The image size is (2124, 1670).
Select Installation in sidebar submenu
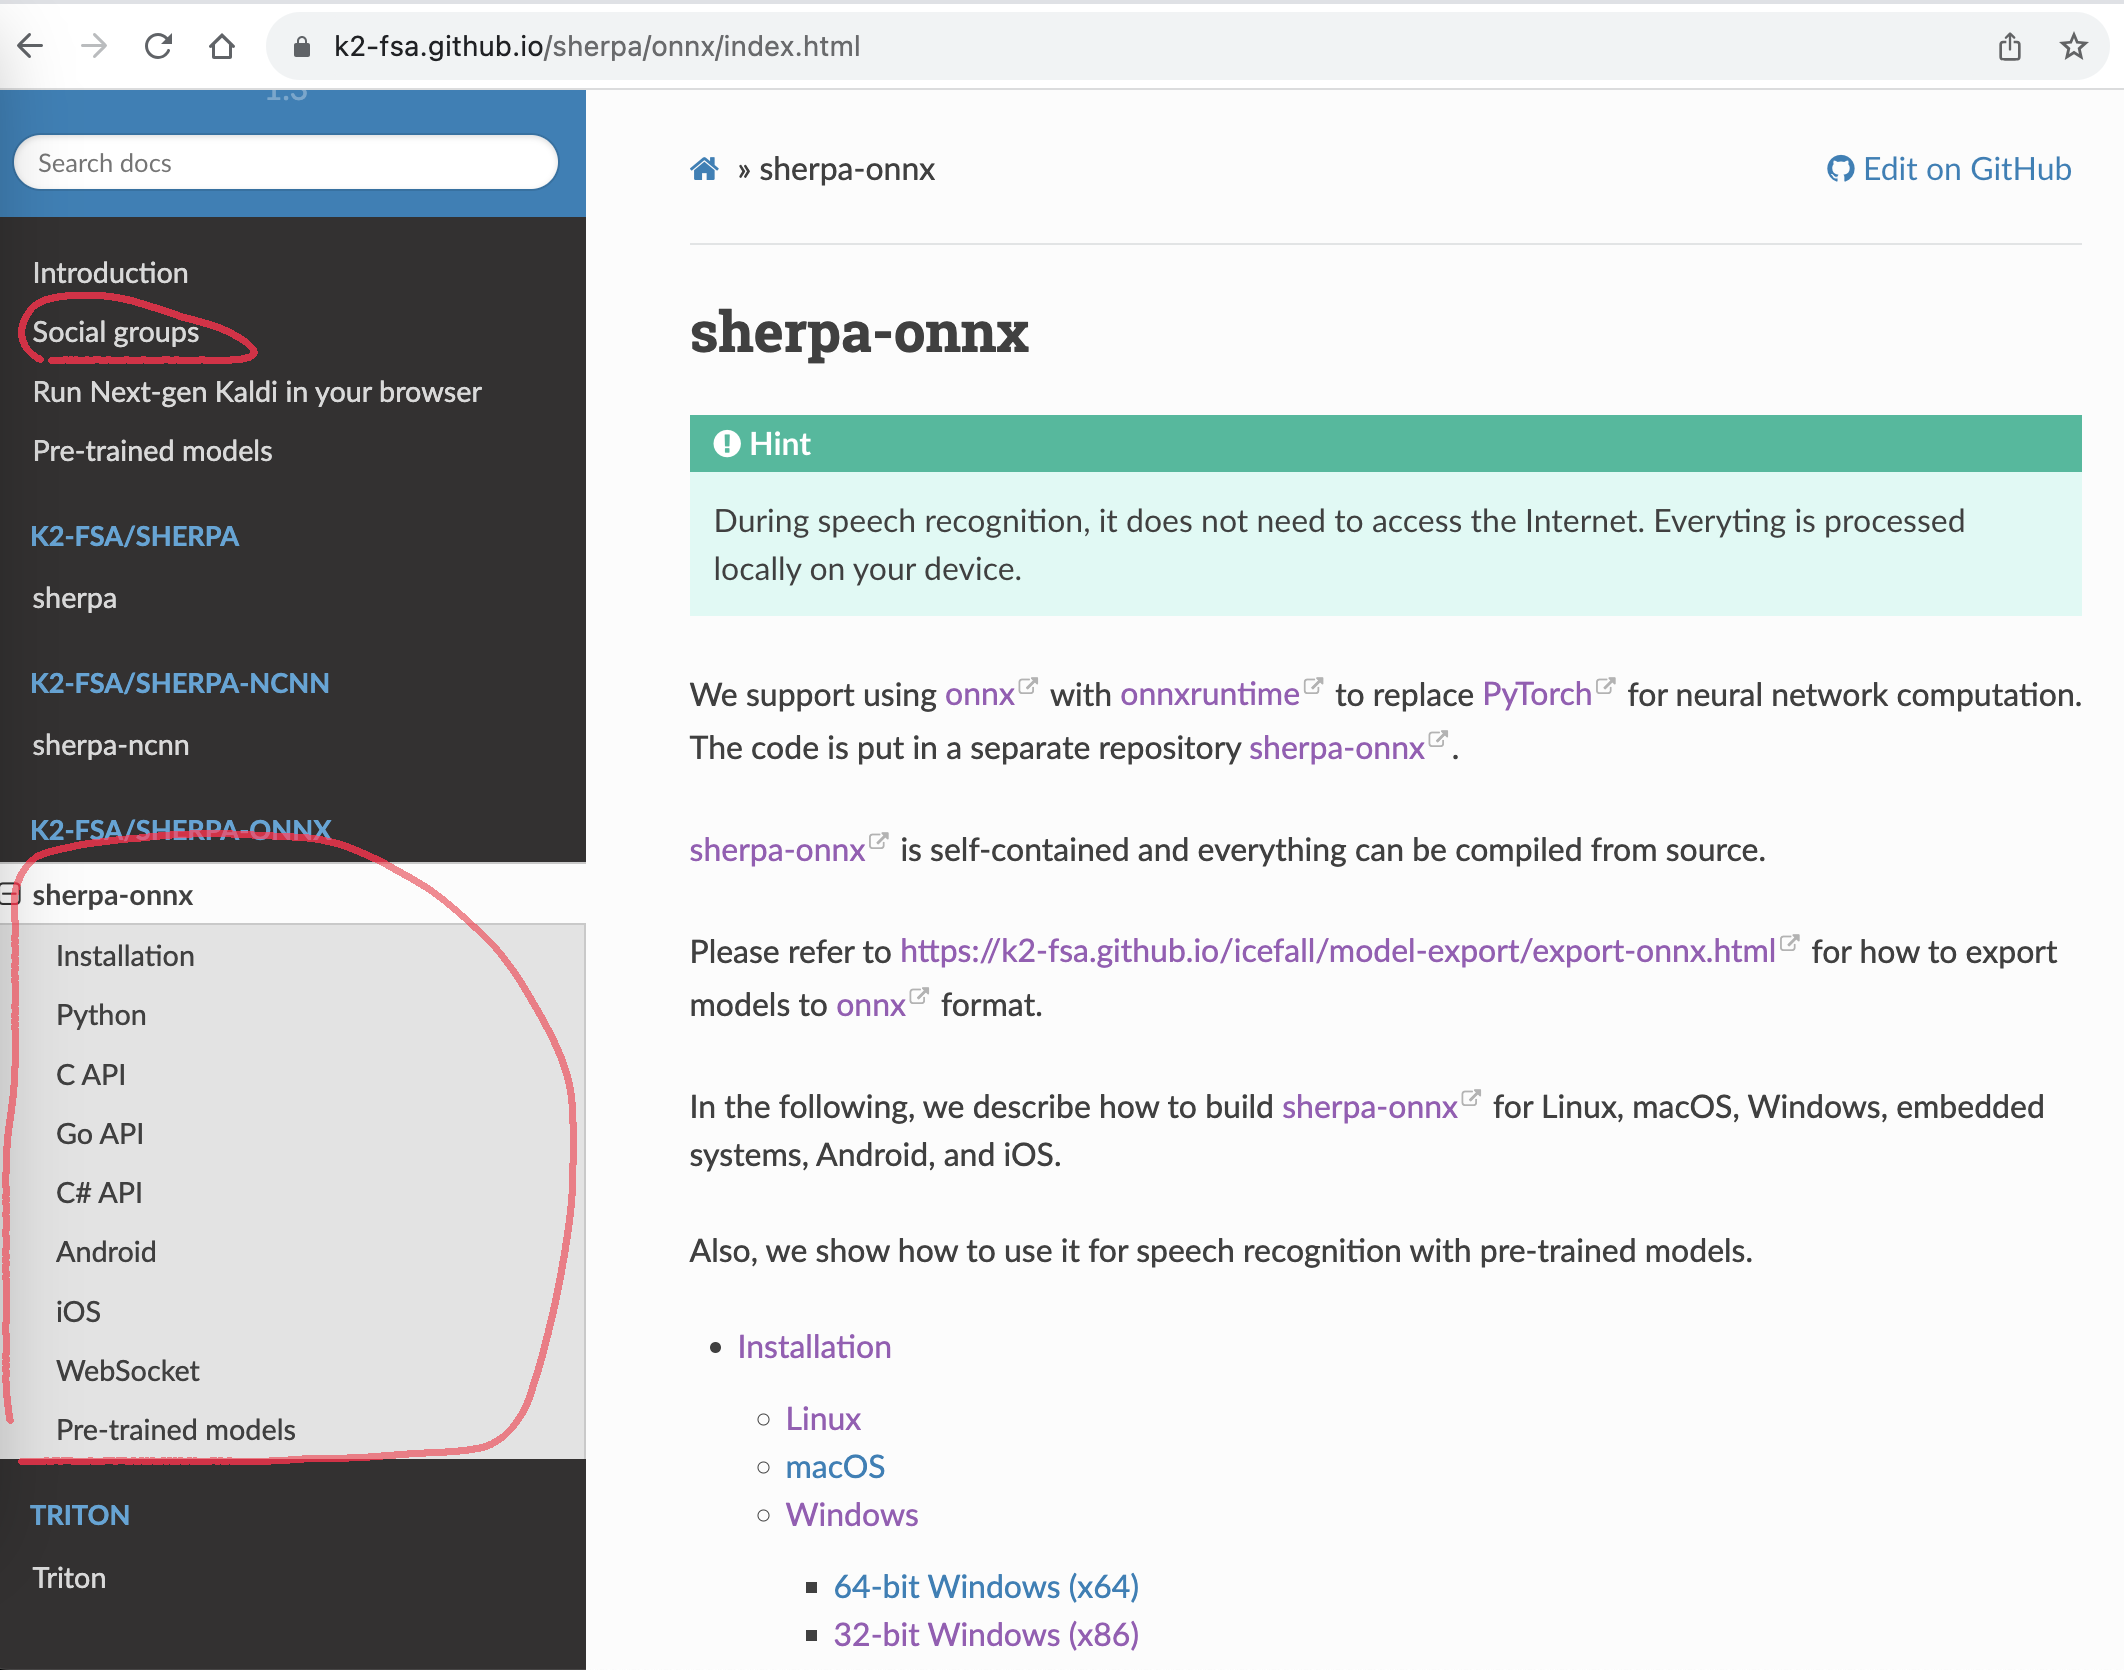coord(125,955)
